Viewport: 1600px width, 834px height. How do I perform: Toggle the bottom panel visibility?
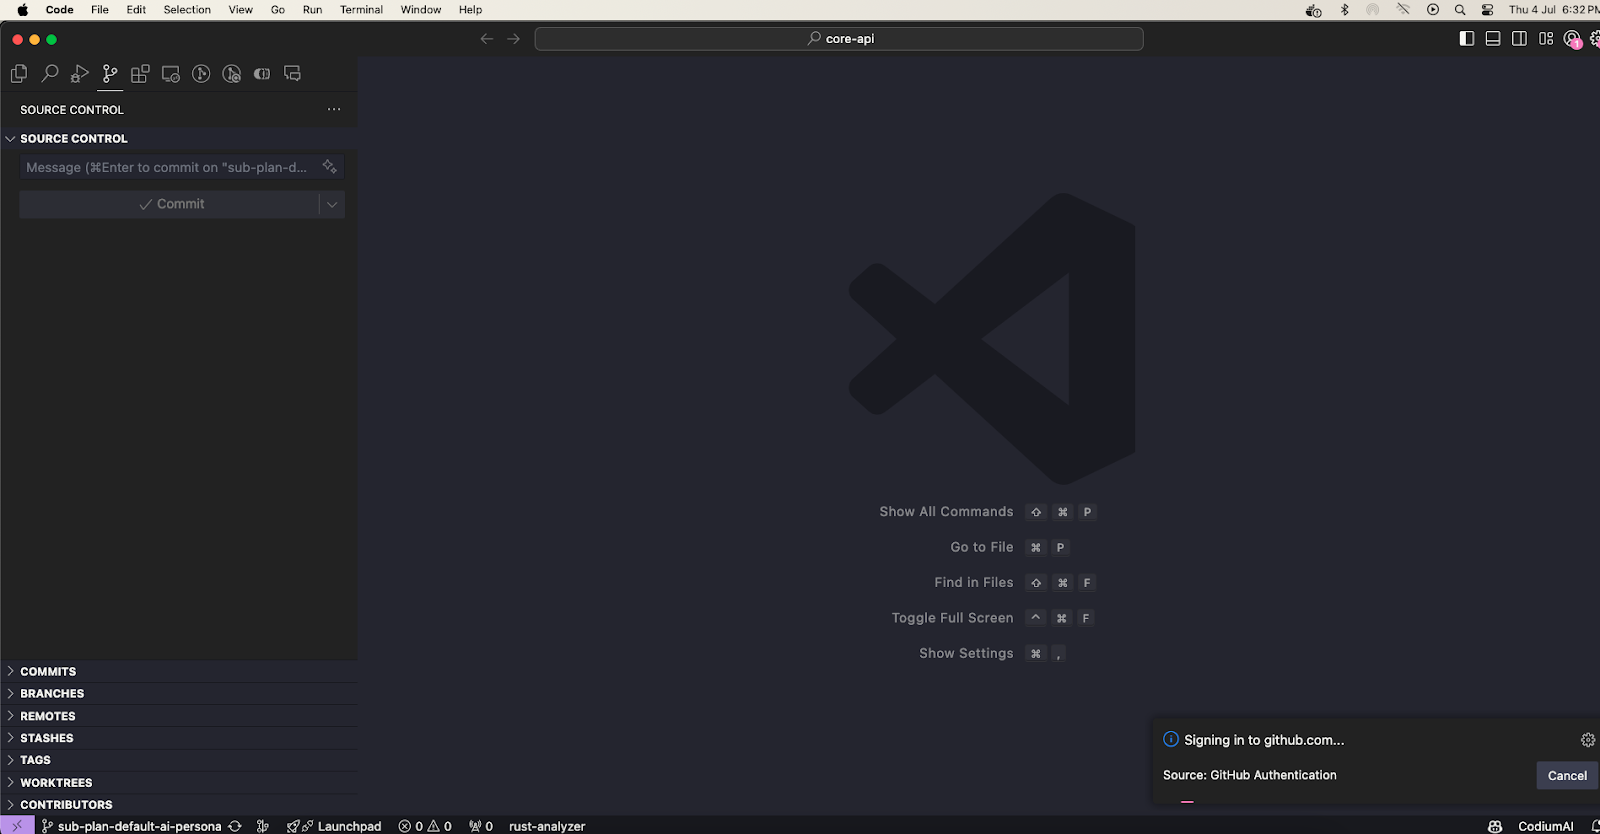point(1493,39)
